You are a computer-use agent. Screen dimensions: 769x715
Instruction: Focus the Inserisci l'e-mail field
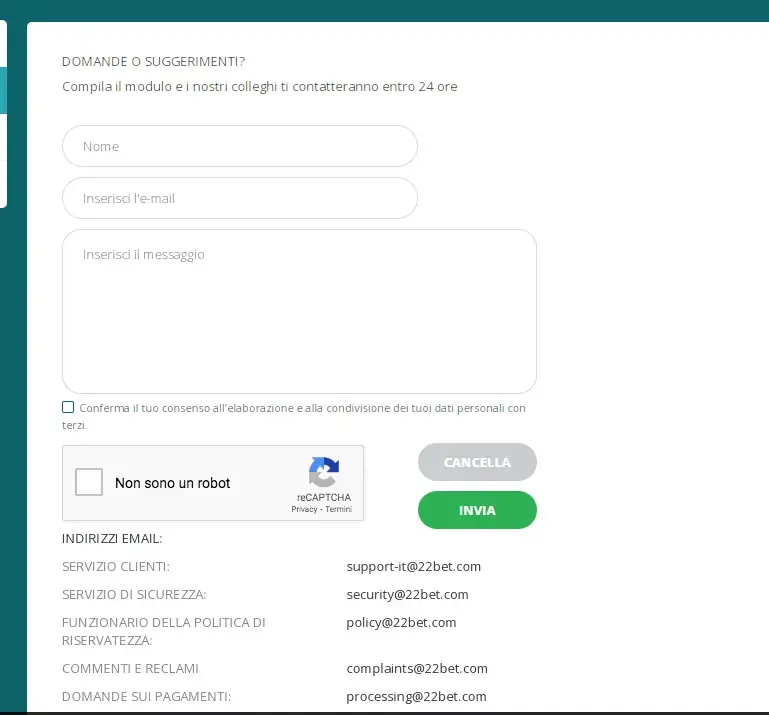(240, 198)
